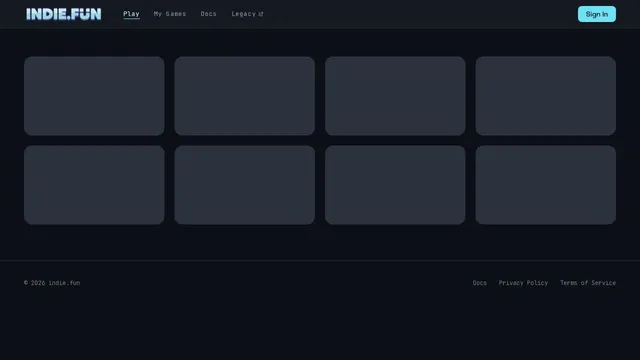Open the INDIE.FUN logo home link
640x360 pixels.
(x=64, y=14)
